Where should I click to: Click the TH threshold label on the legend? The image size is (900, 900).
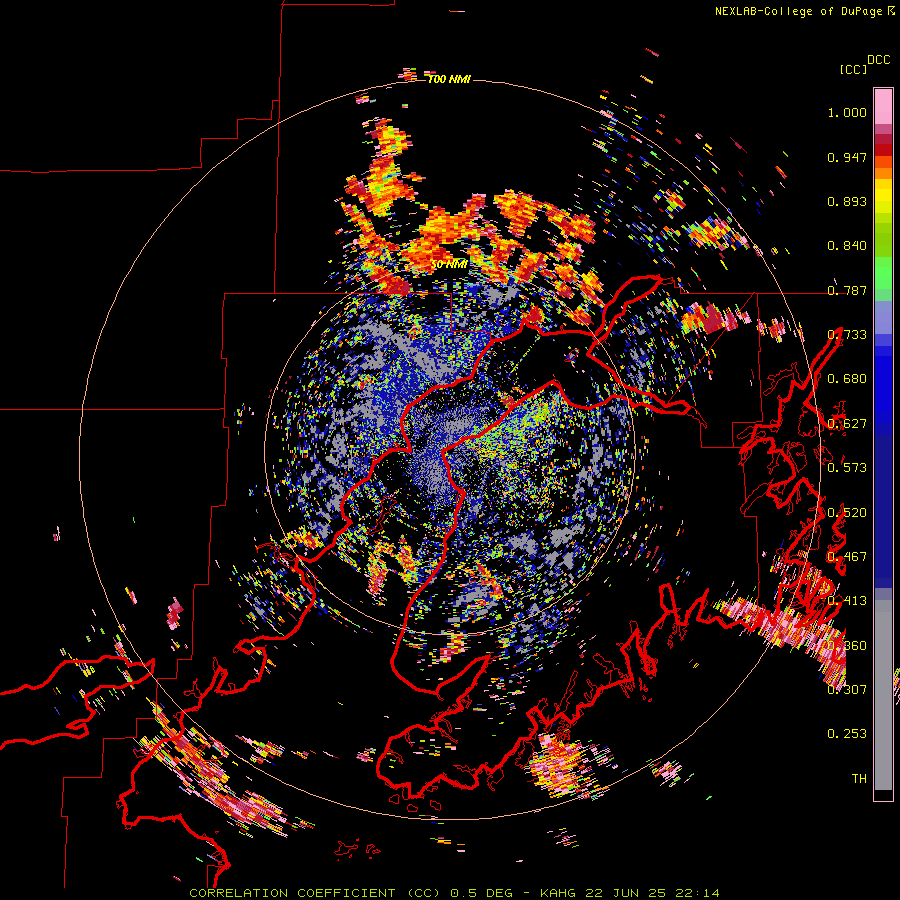pos(859,779)
